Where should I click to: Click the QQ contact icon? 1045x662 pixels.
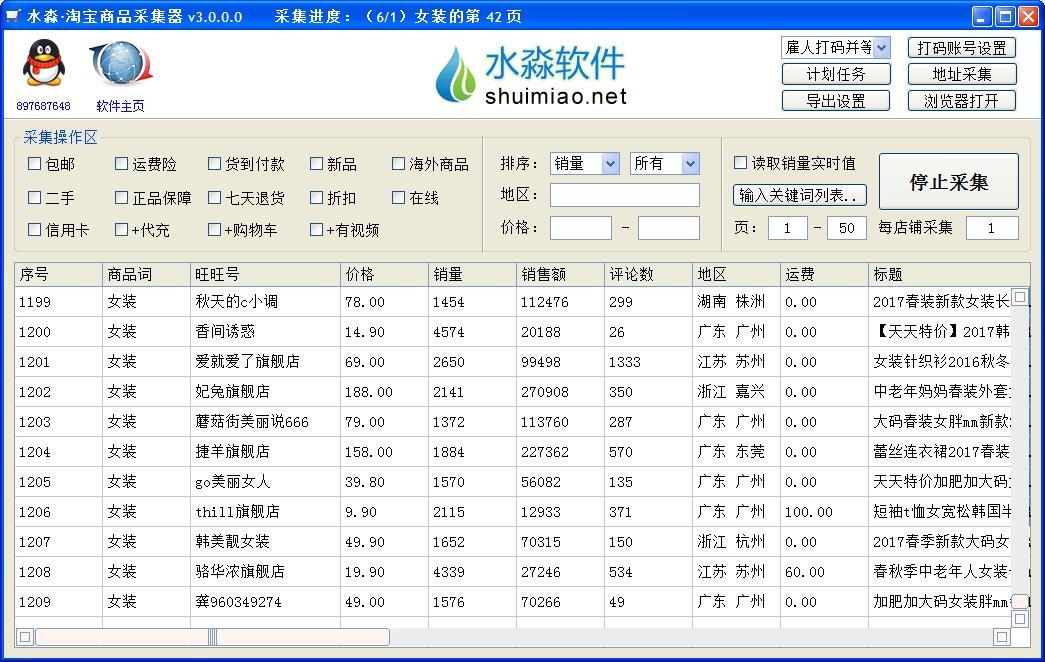(38, 66)
